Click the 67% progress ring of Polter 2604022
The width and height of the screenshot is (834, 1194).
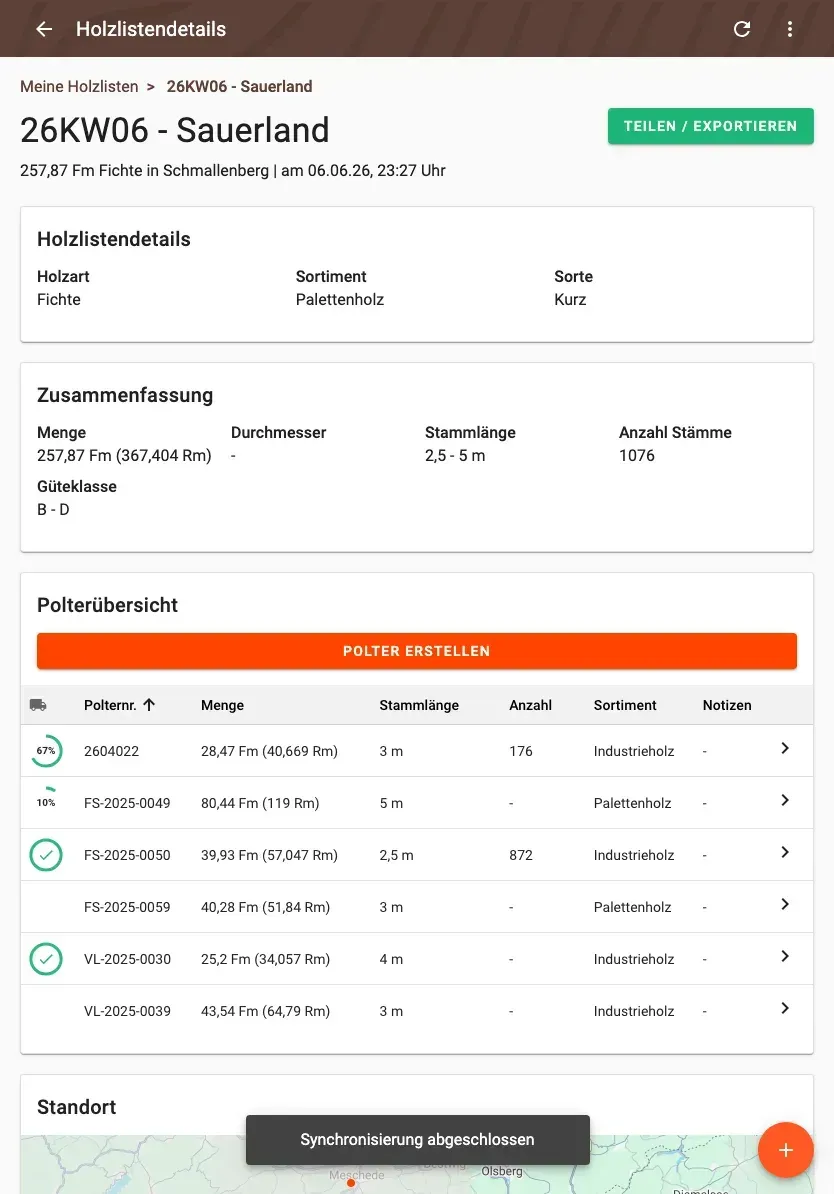(x=46, y=751)
